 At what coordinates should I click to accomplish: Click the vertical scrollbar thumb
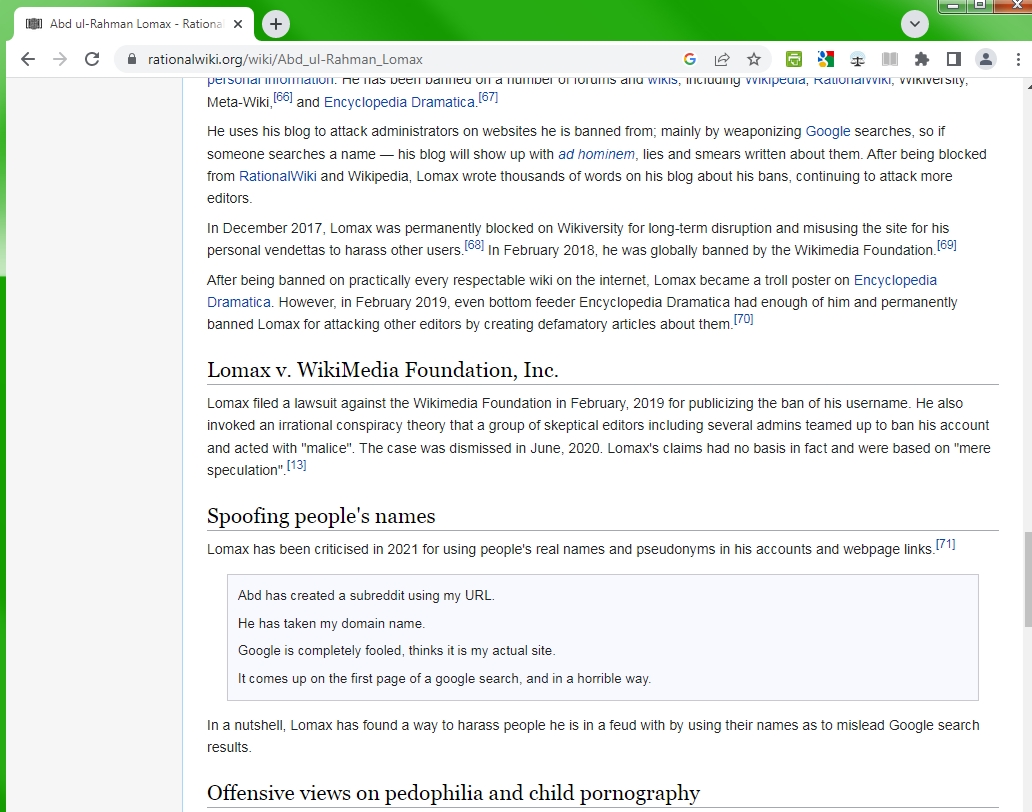[x=1027, y=579]
